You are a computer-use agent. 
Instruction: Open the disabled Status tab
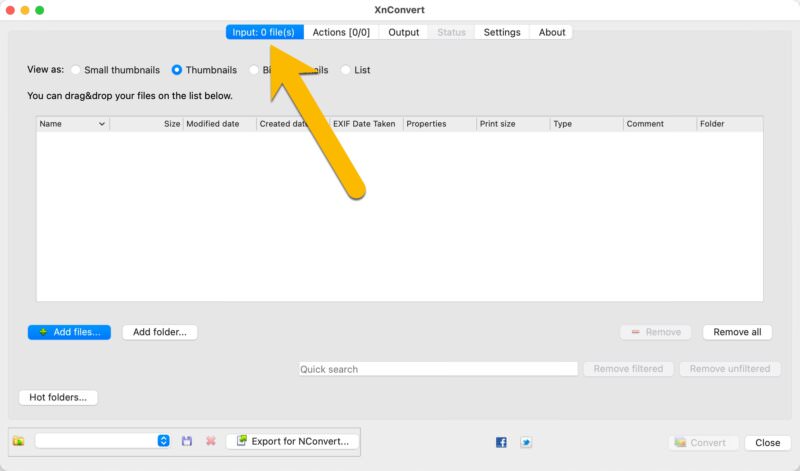pos(452,32)
